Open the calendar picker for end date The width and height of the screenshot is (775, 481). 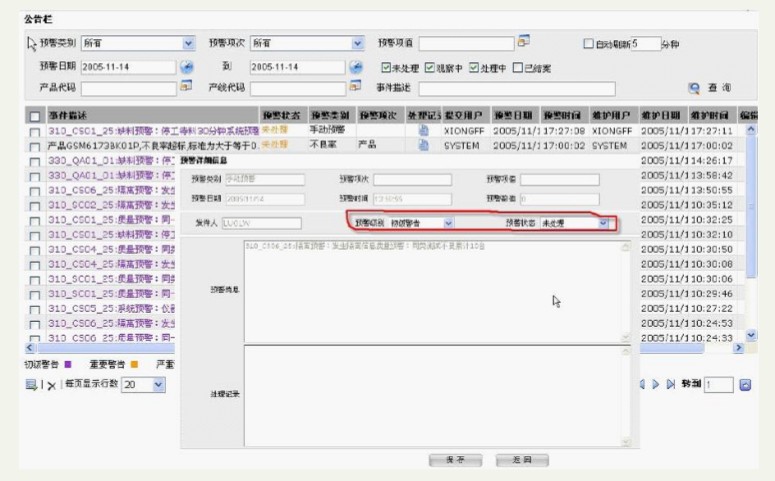(x=356, y=67)
